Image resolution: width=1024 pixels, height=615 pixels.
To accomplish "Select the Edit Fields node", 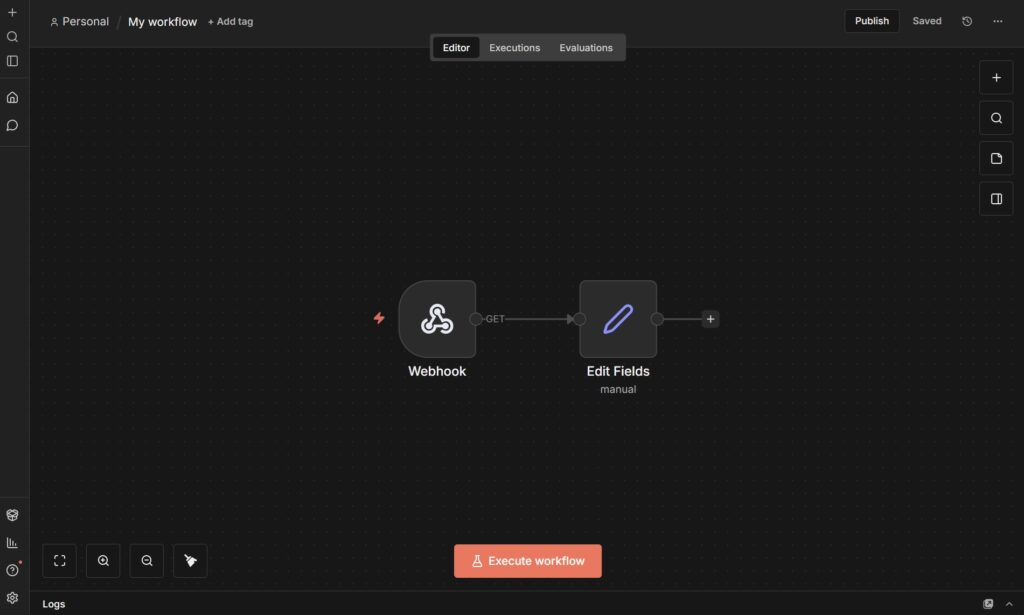I will point(618,319).
